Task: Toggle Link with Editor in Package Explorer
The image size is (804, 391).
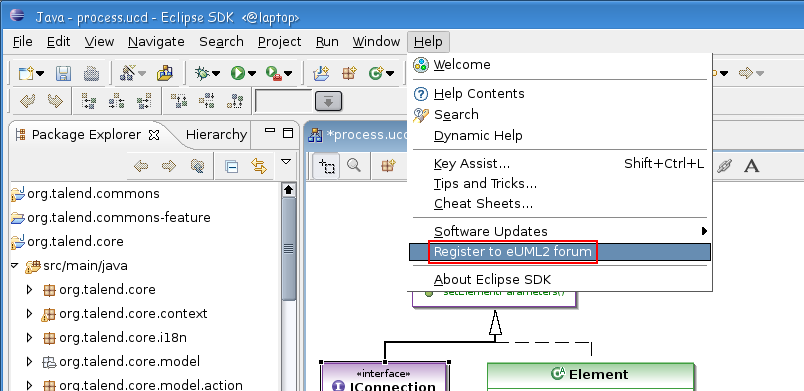Action: [259, 166]
